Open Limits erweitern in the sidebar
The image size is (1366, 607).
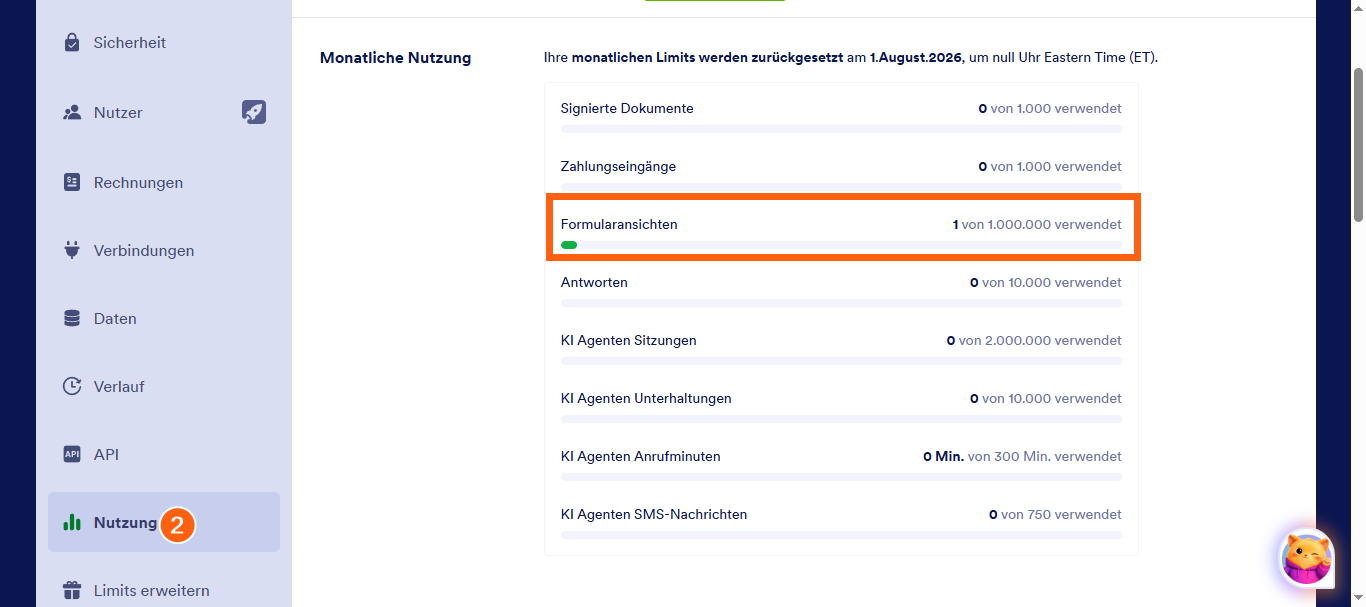point(164,590)
